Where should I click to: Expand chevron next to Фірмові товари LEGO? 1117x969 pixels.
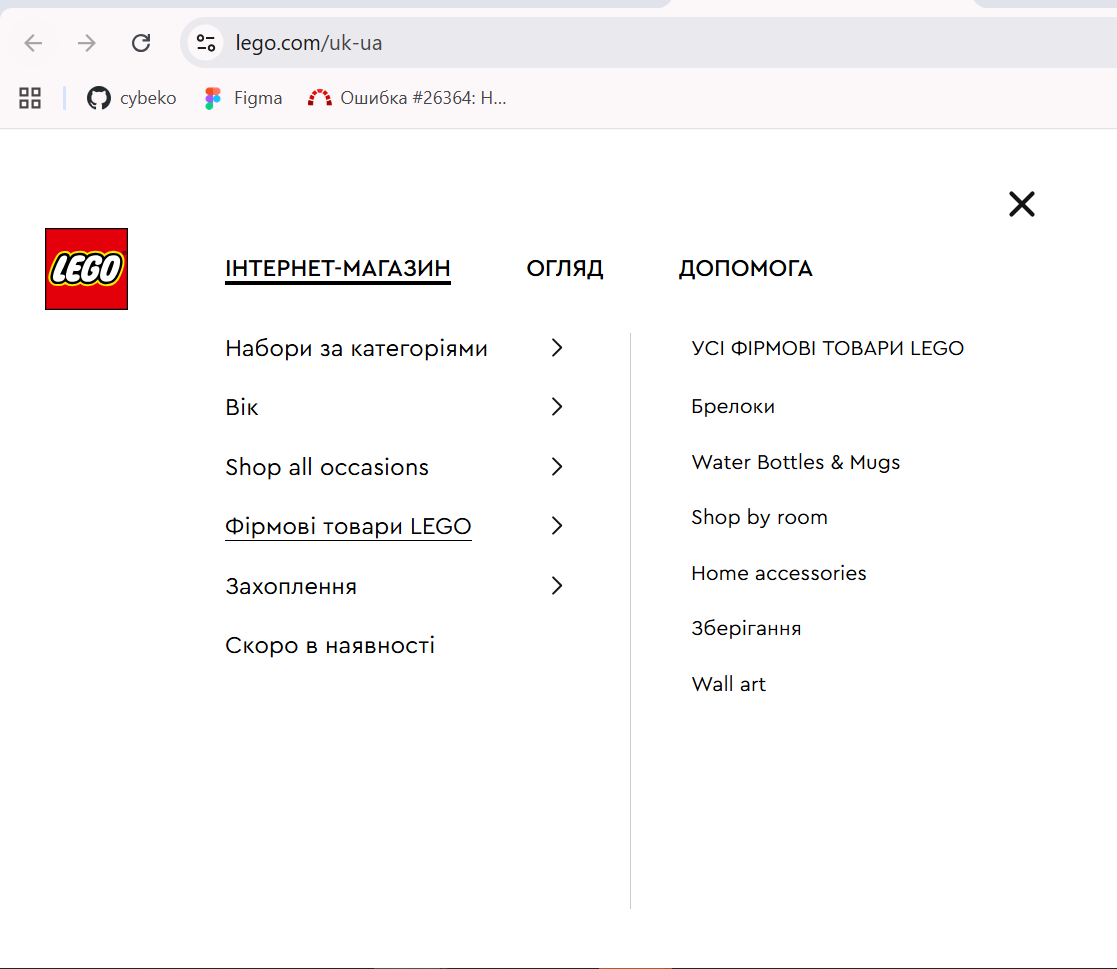pyautogui.click(x=557, y=526)
